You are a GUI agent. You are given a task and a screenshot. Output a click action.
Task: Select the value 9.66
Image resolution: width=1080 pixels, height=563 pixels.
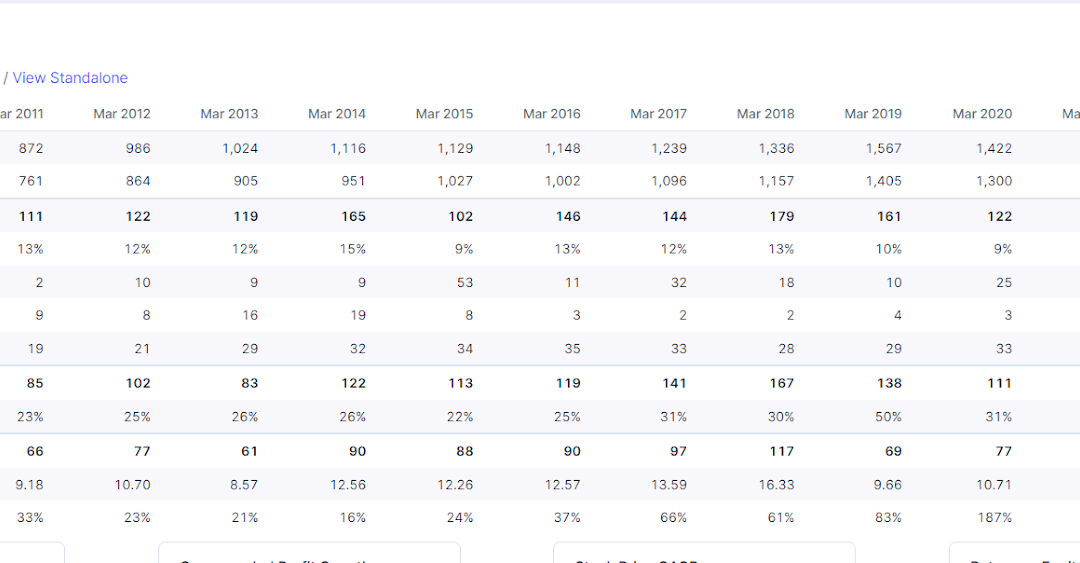tap(888, 484)
